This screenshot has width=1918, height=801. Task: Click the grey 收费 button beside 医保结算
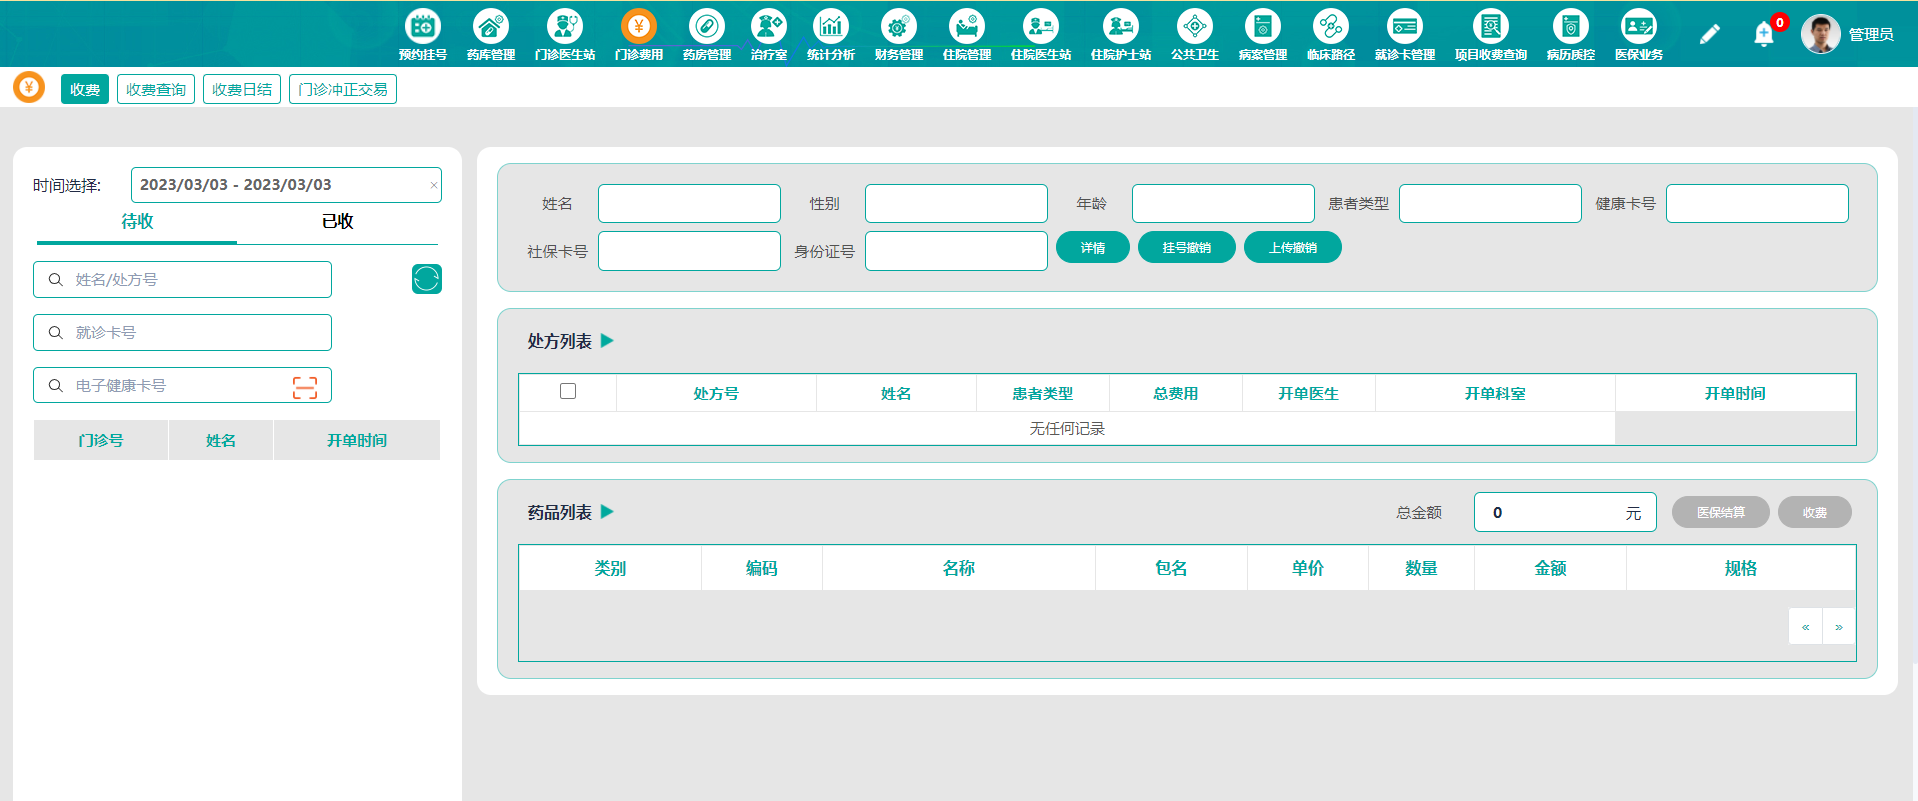pyautogui.click(x=1815, y=512)
